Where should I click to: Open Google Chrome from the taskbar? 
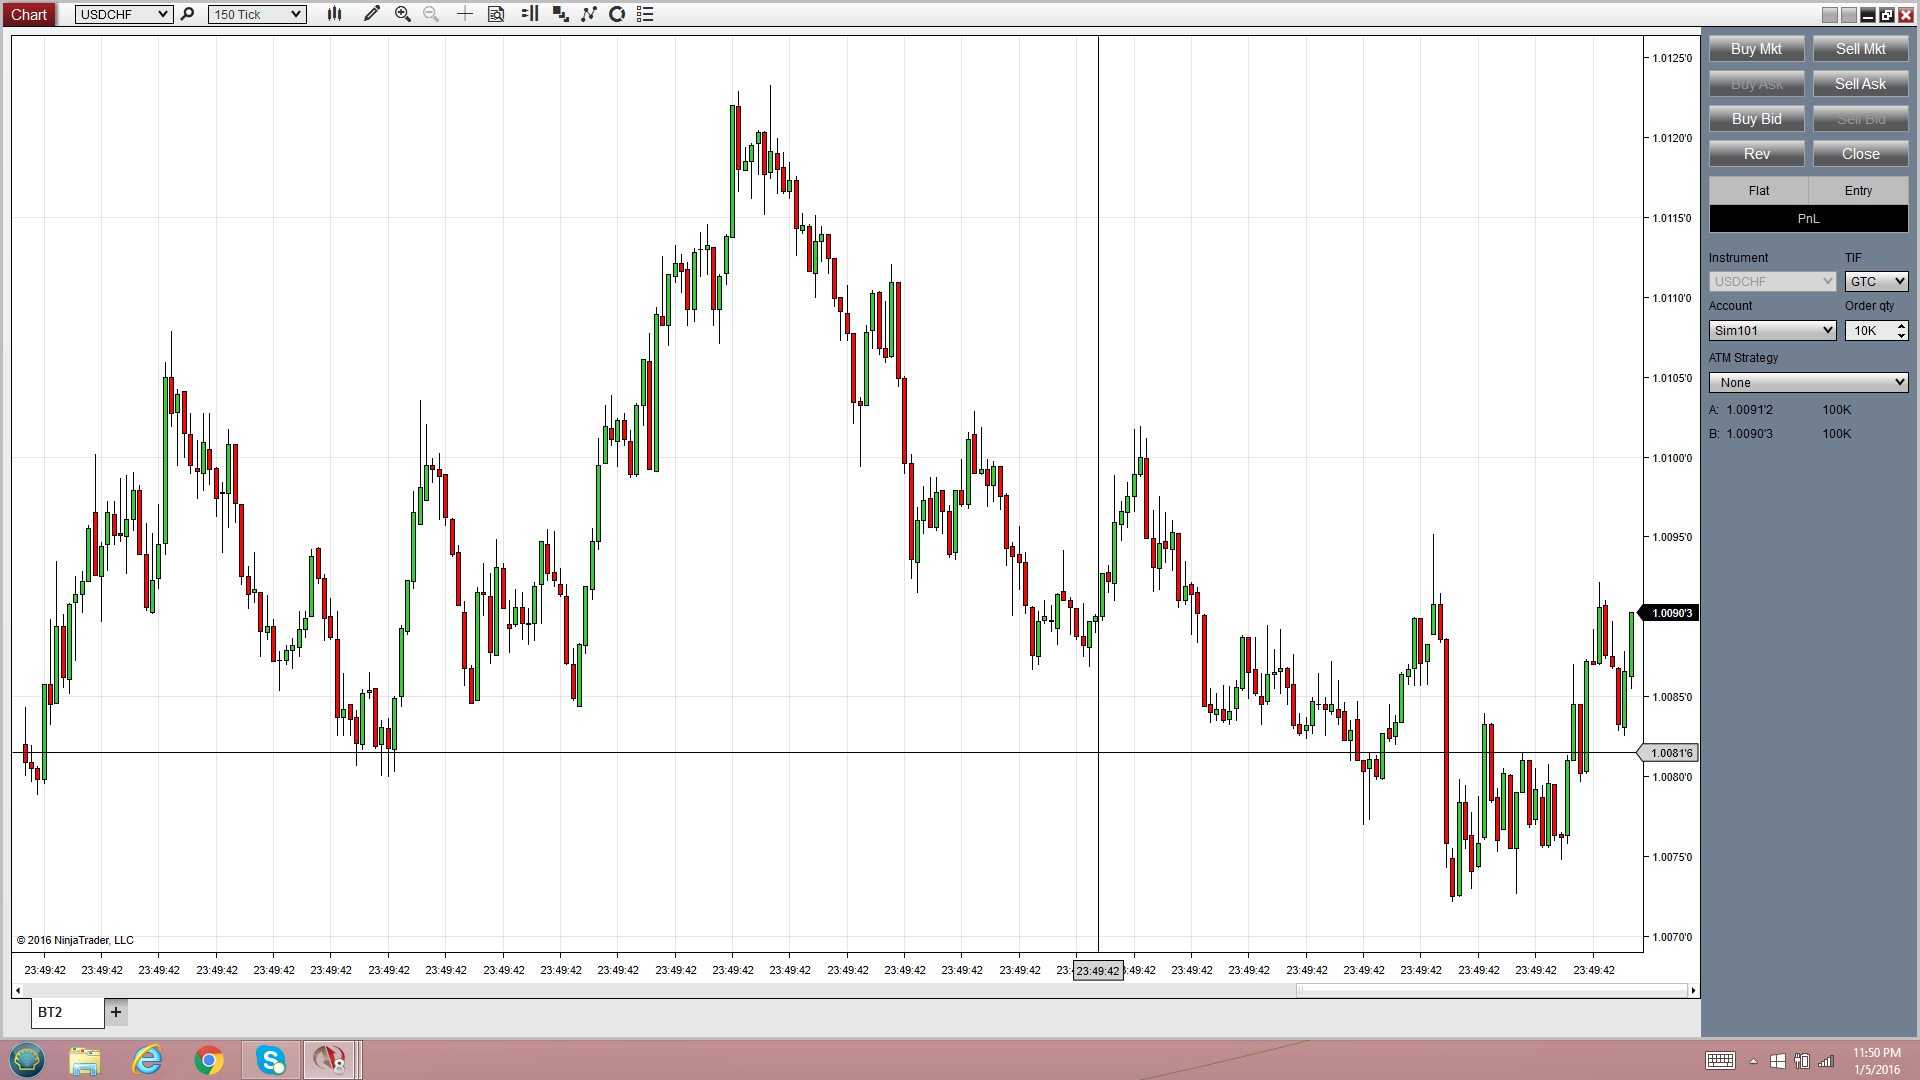pyautogui.click(x=209, y=1060)
